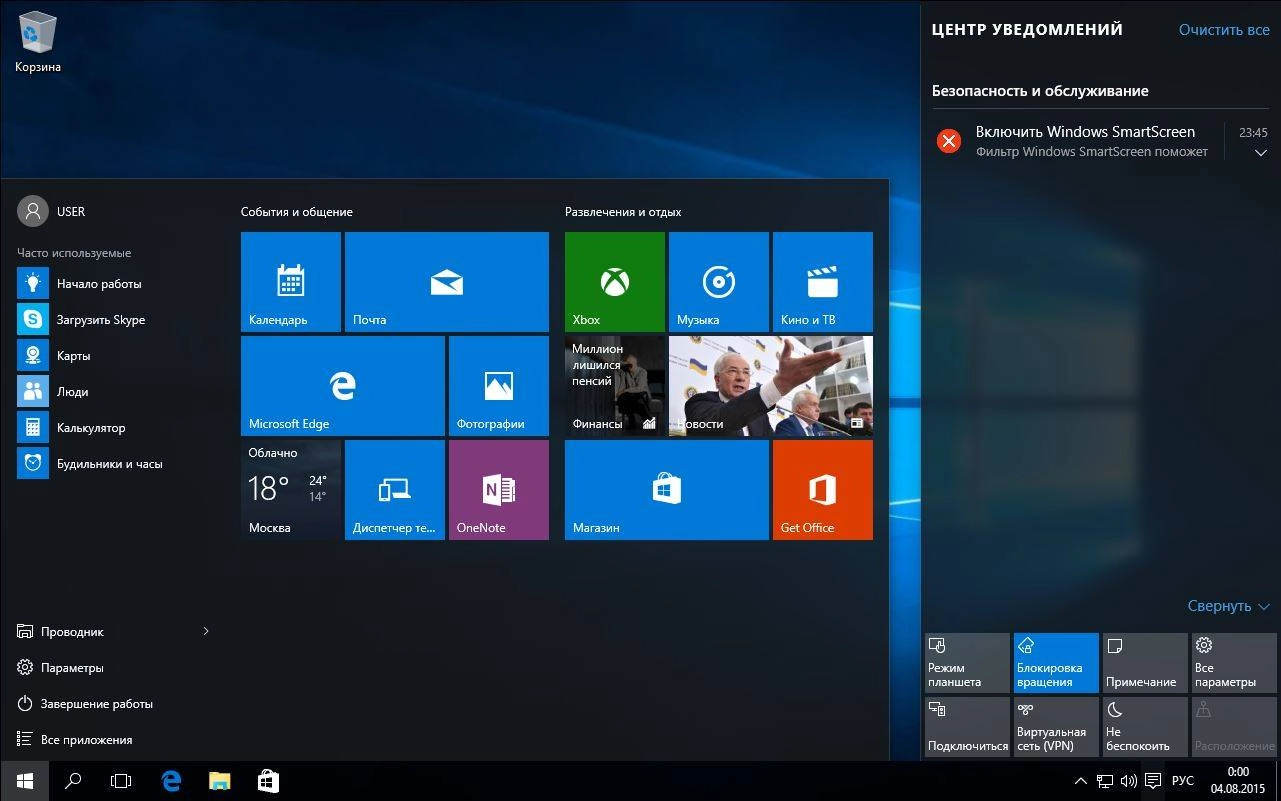This screenshot has width=1281, height=801.
Task: Click the События и общение group header
Action: pos(296,212)
